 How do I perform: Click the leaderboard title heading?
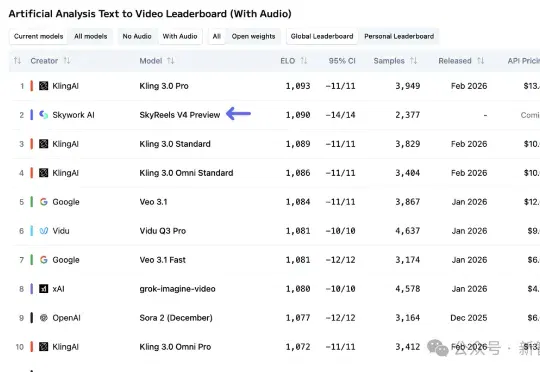150,14
